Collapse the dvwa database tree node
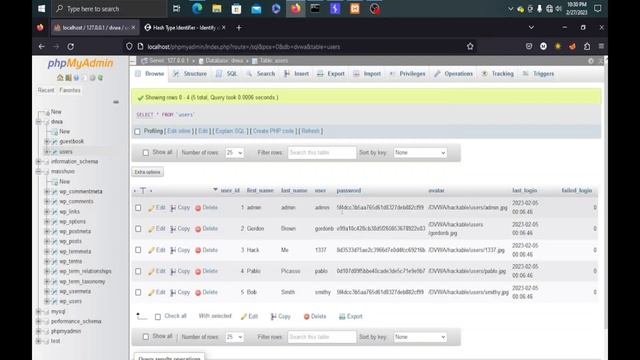The height and width of the screenshot is (360, 640). coord(38,122)
